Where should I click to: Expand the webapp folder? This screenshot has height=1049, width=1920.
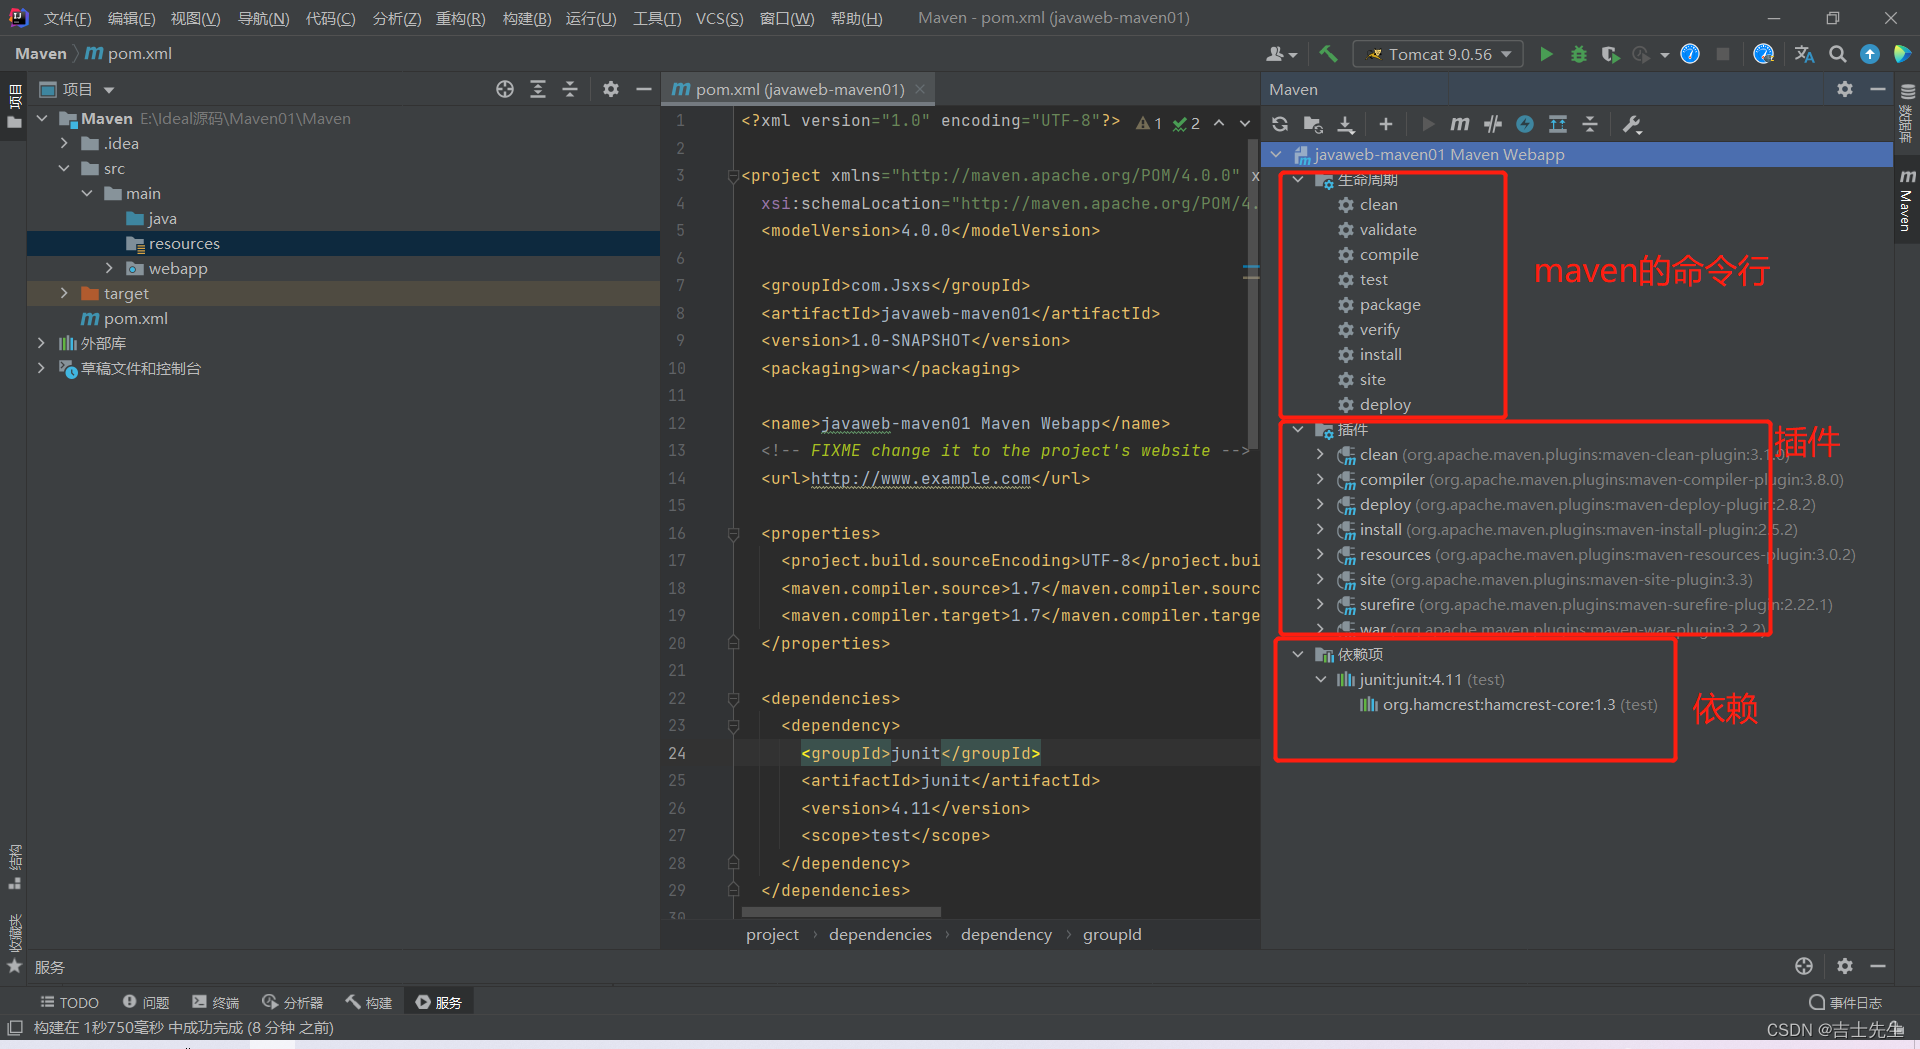pos(109,268)
